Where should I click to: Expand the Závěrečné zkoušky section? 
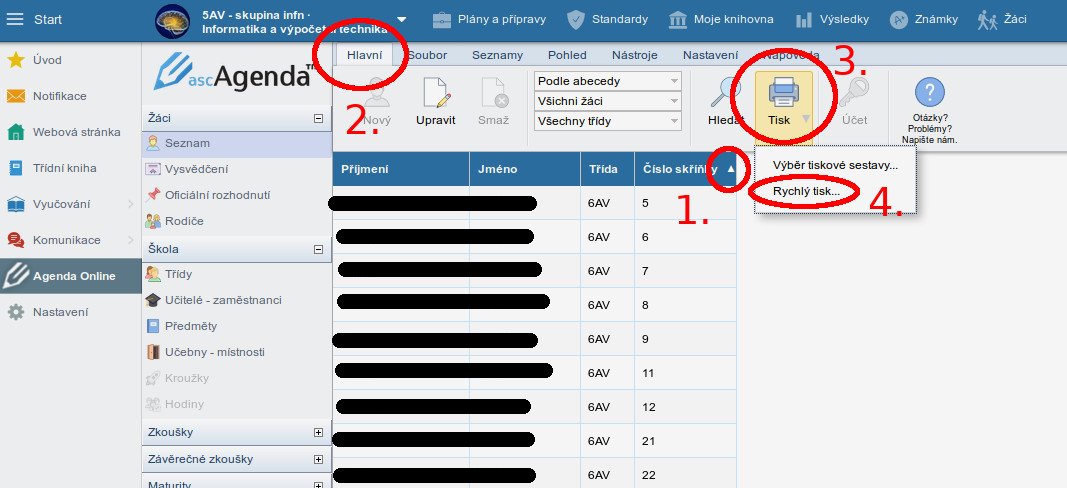(319, 459)
